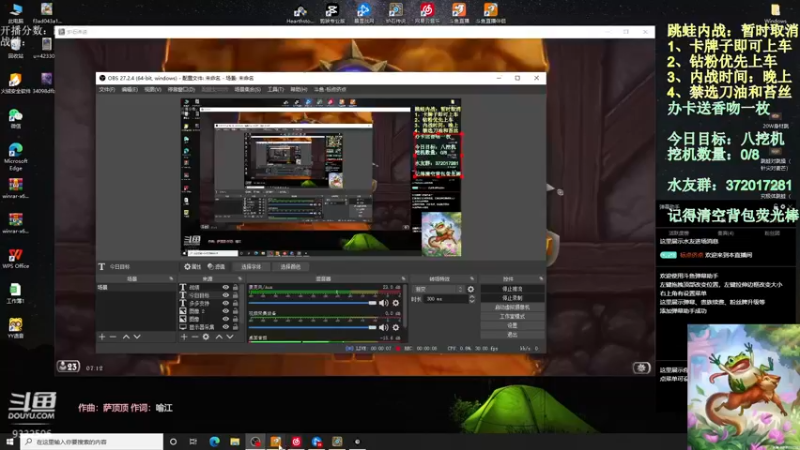Click the 选择字体 font button
800x450 pixels.
(x=251, y=267)
